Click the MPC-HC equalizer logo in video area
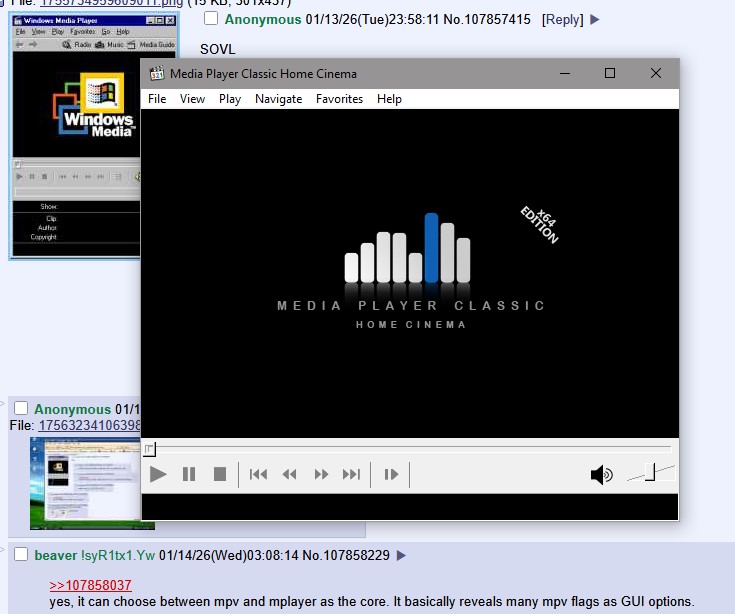The height and width of the screenshot is (614, 735). pos(407,248)
